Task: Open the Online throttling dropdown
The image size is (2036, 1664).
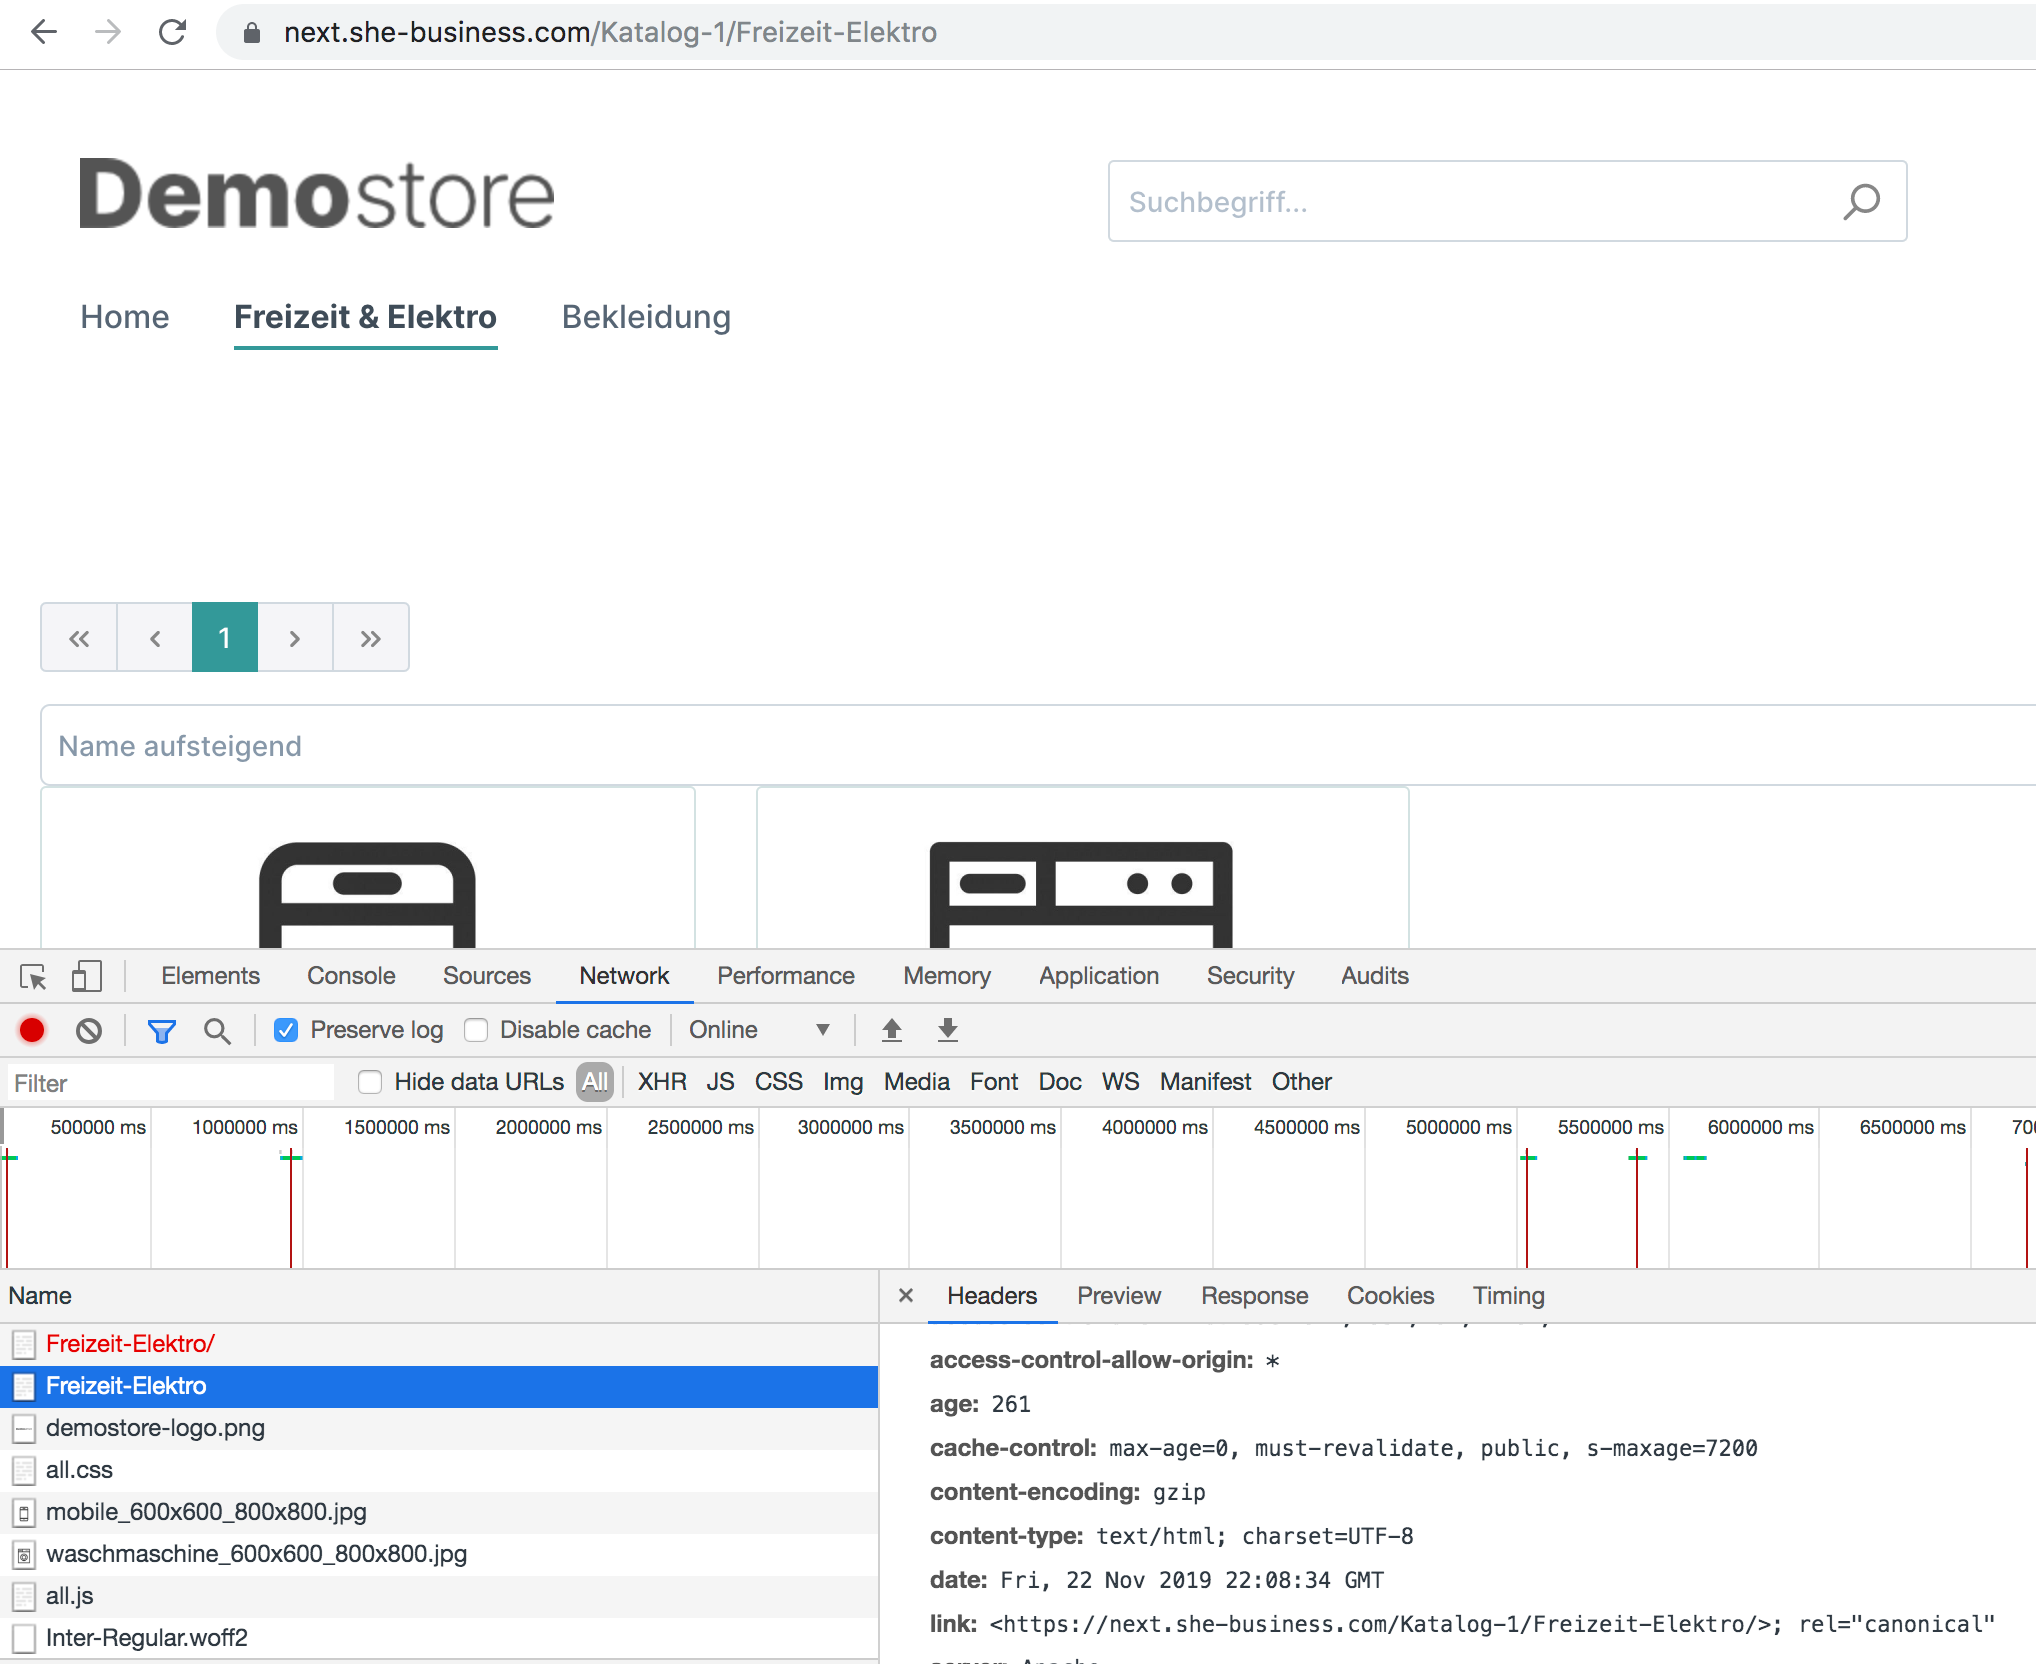Action: (759, 1030)
